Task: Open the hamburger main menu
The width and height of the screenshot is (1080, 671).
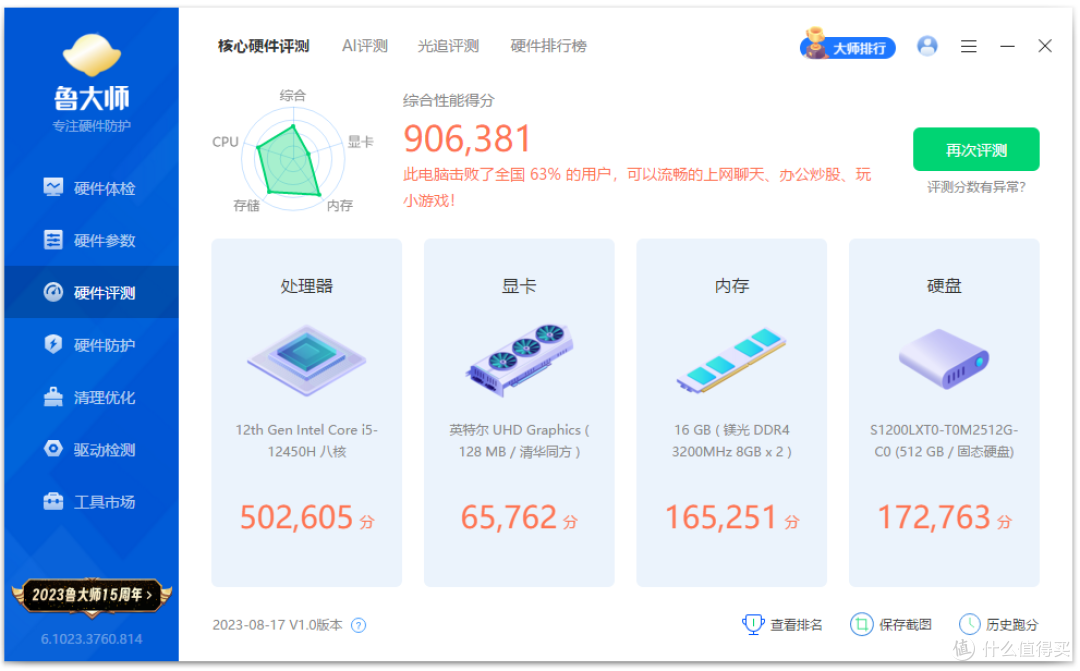Action: point(968,46)
